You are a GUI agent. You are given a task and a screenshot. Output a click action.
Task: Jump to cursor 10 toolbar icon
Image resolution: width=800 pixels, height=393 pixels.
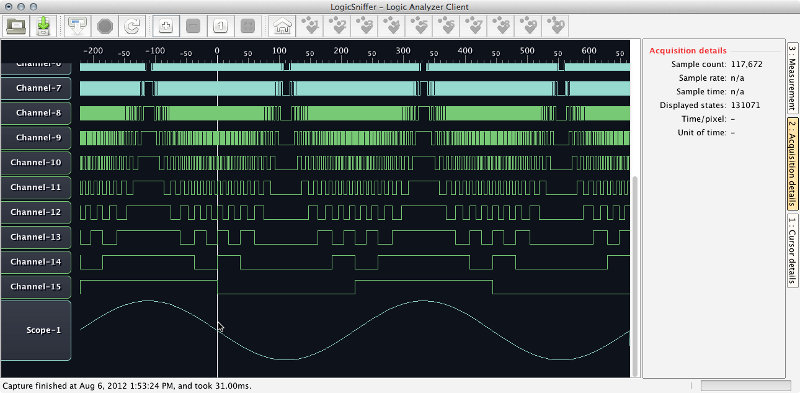tap(557, 26)
